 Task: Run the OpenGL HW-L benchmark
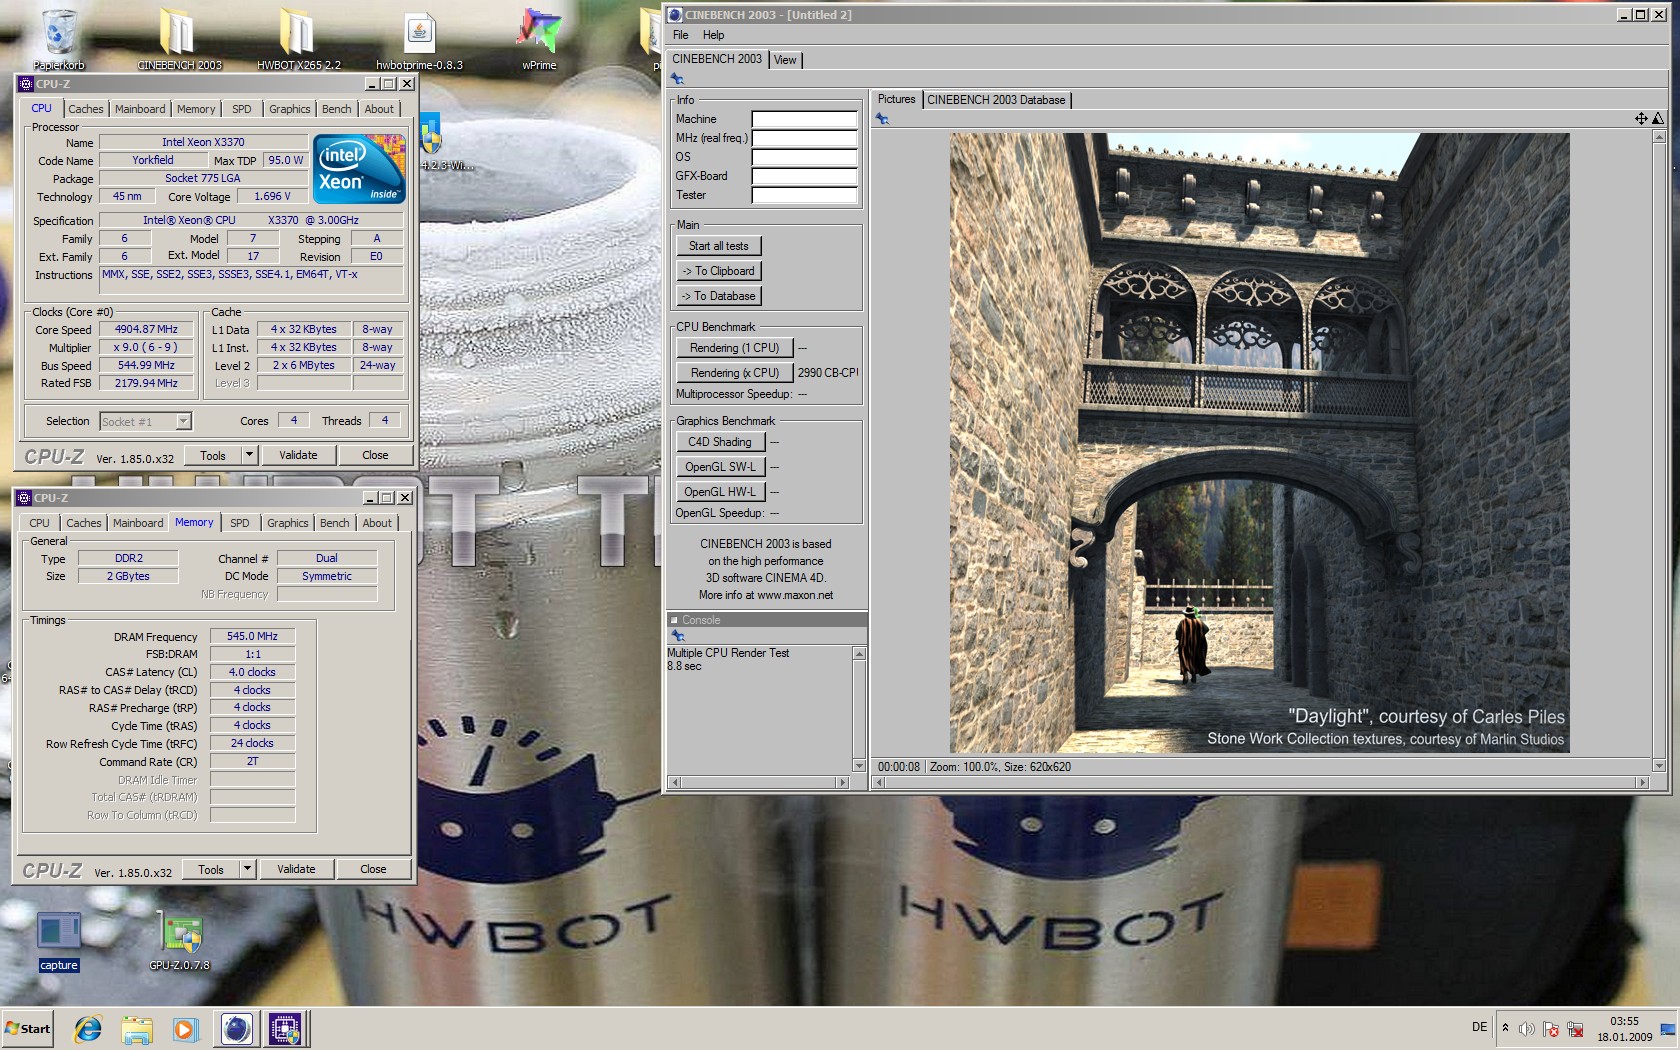tap(721, 492)
